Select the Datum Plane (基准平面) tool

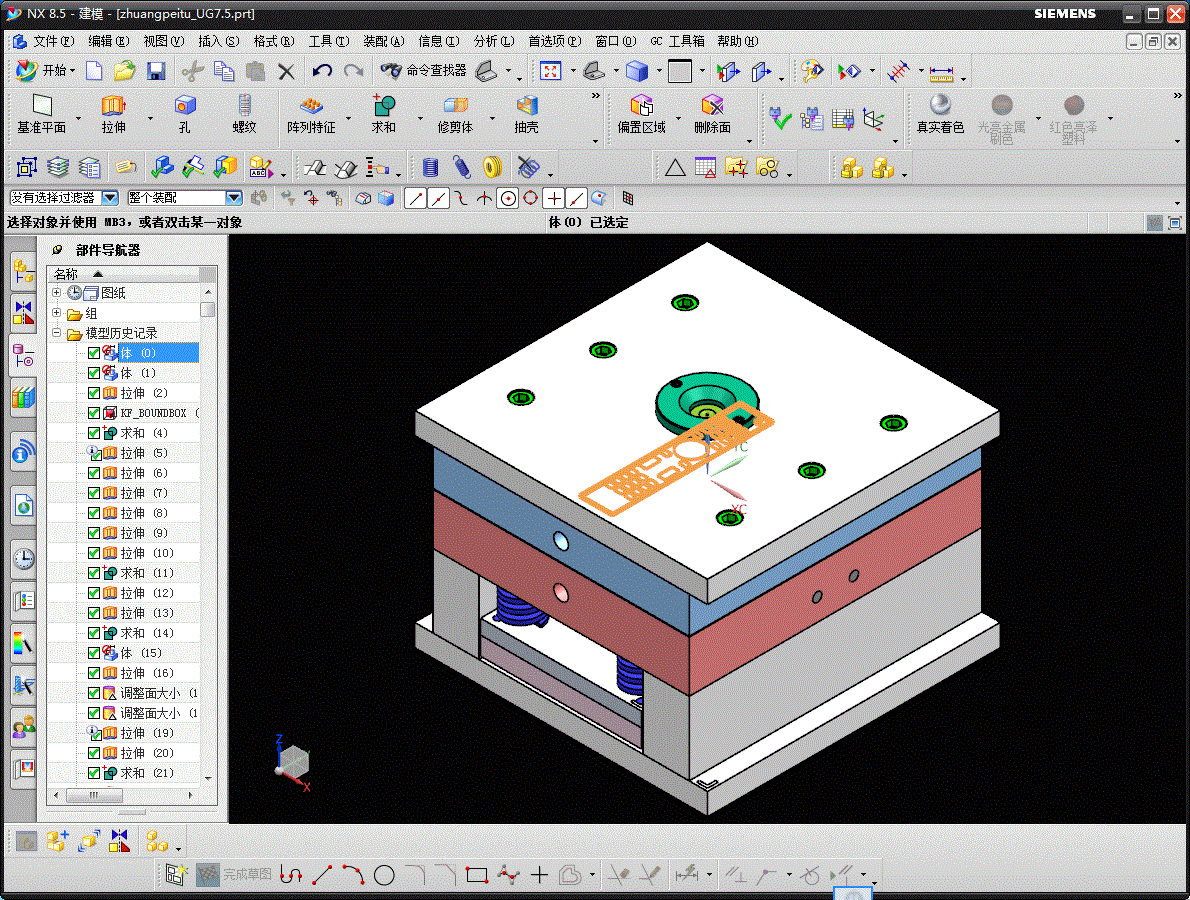[x=41, y=106]
